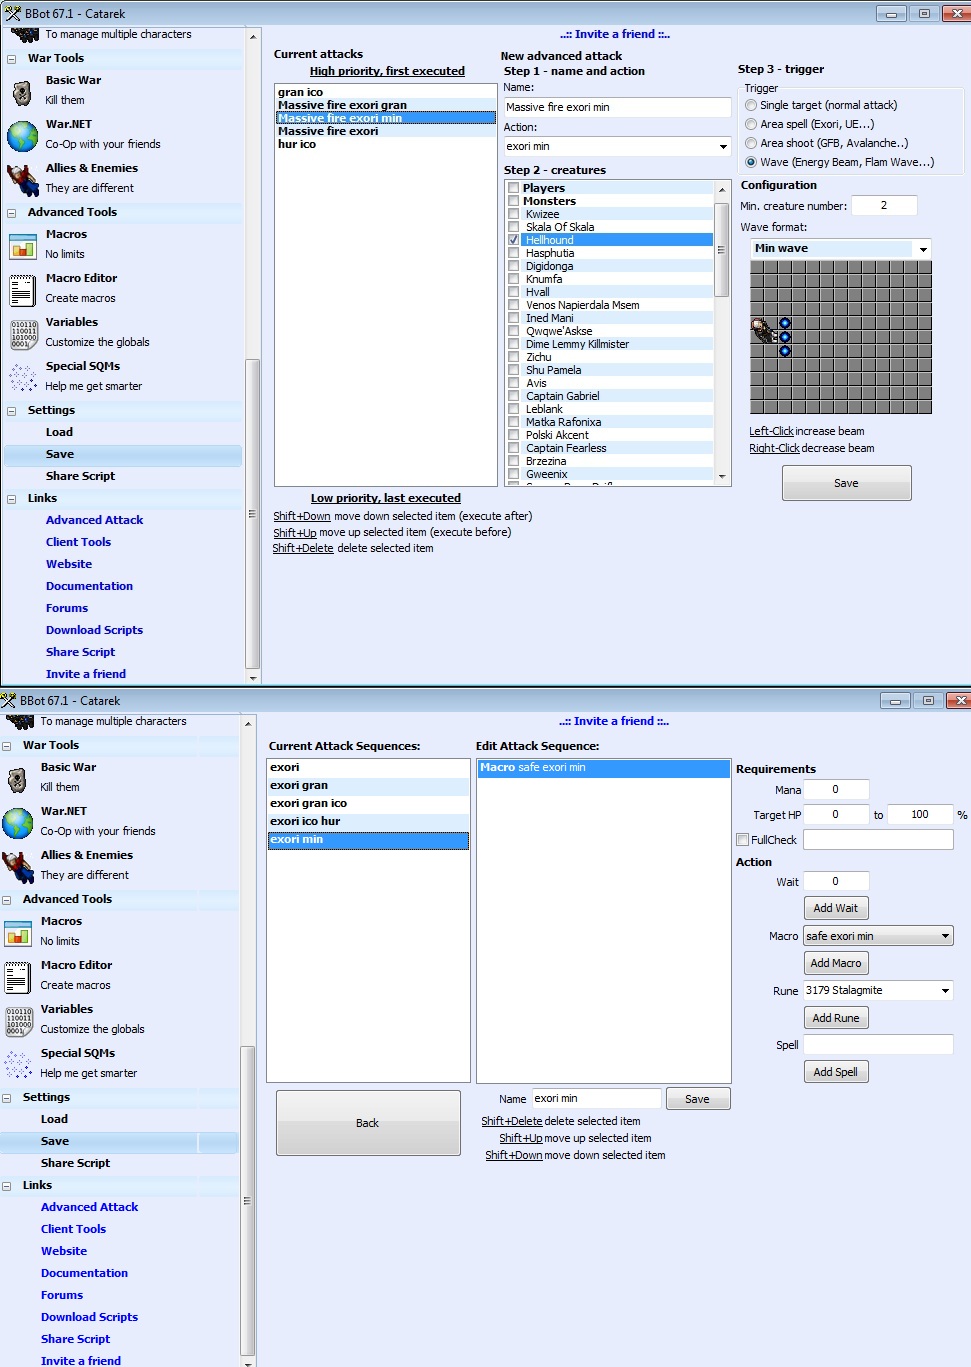Expand the Action 'exori min' dropdown
971x1367 pixels.
723,147
